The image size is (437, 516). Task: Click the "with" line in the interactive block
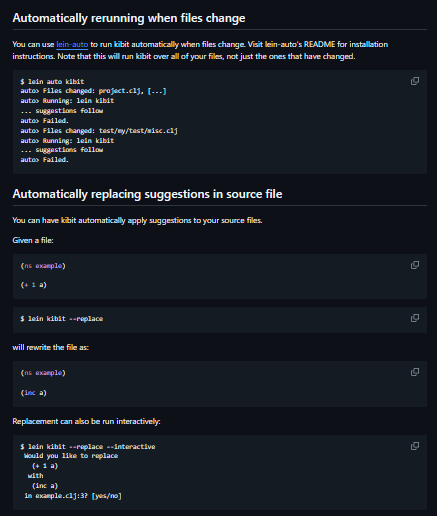[36, 476]
